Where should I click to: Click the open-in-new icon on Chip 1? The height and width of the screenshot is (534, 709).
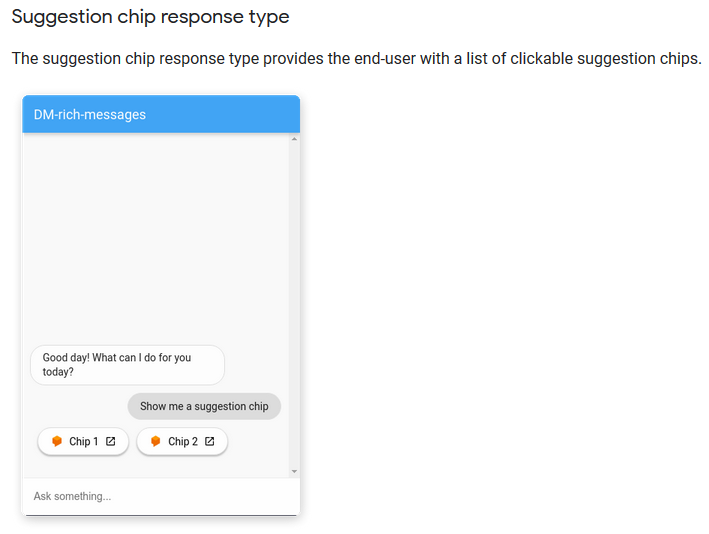(x=111, y=441)
